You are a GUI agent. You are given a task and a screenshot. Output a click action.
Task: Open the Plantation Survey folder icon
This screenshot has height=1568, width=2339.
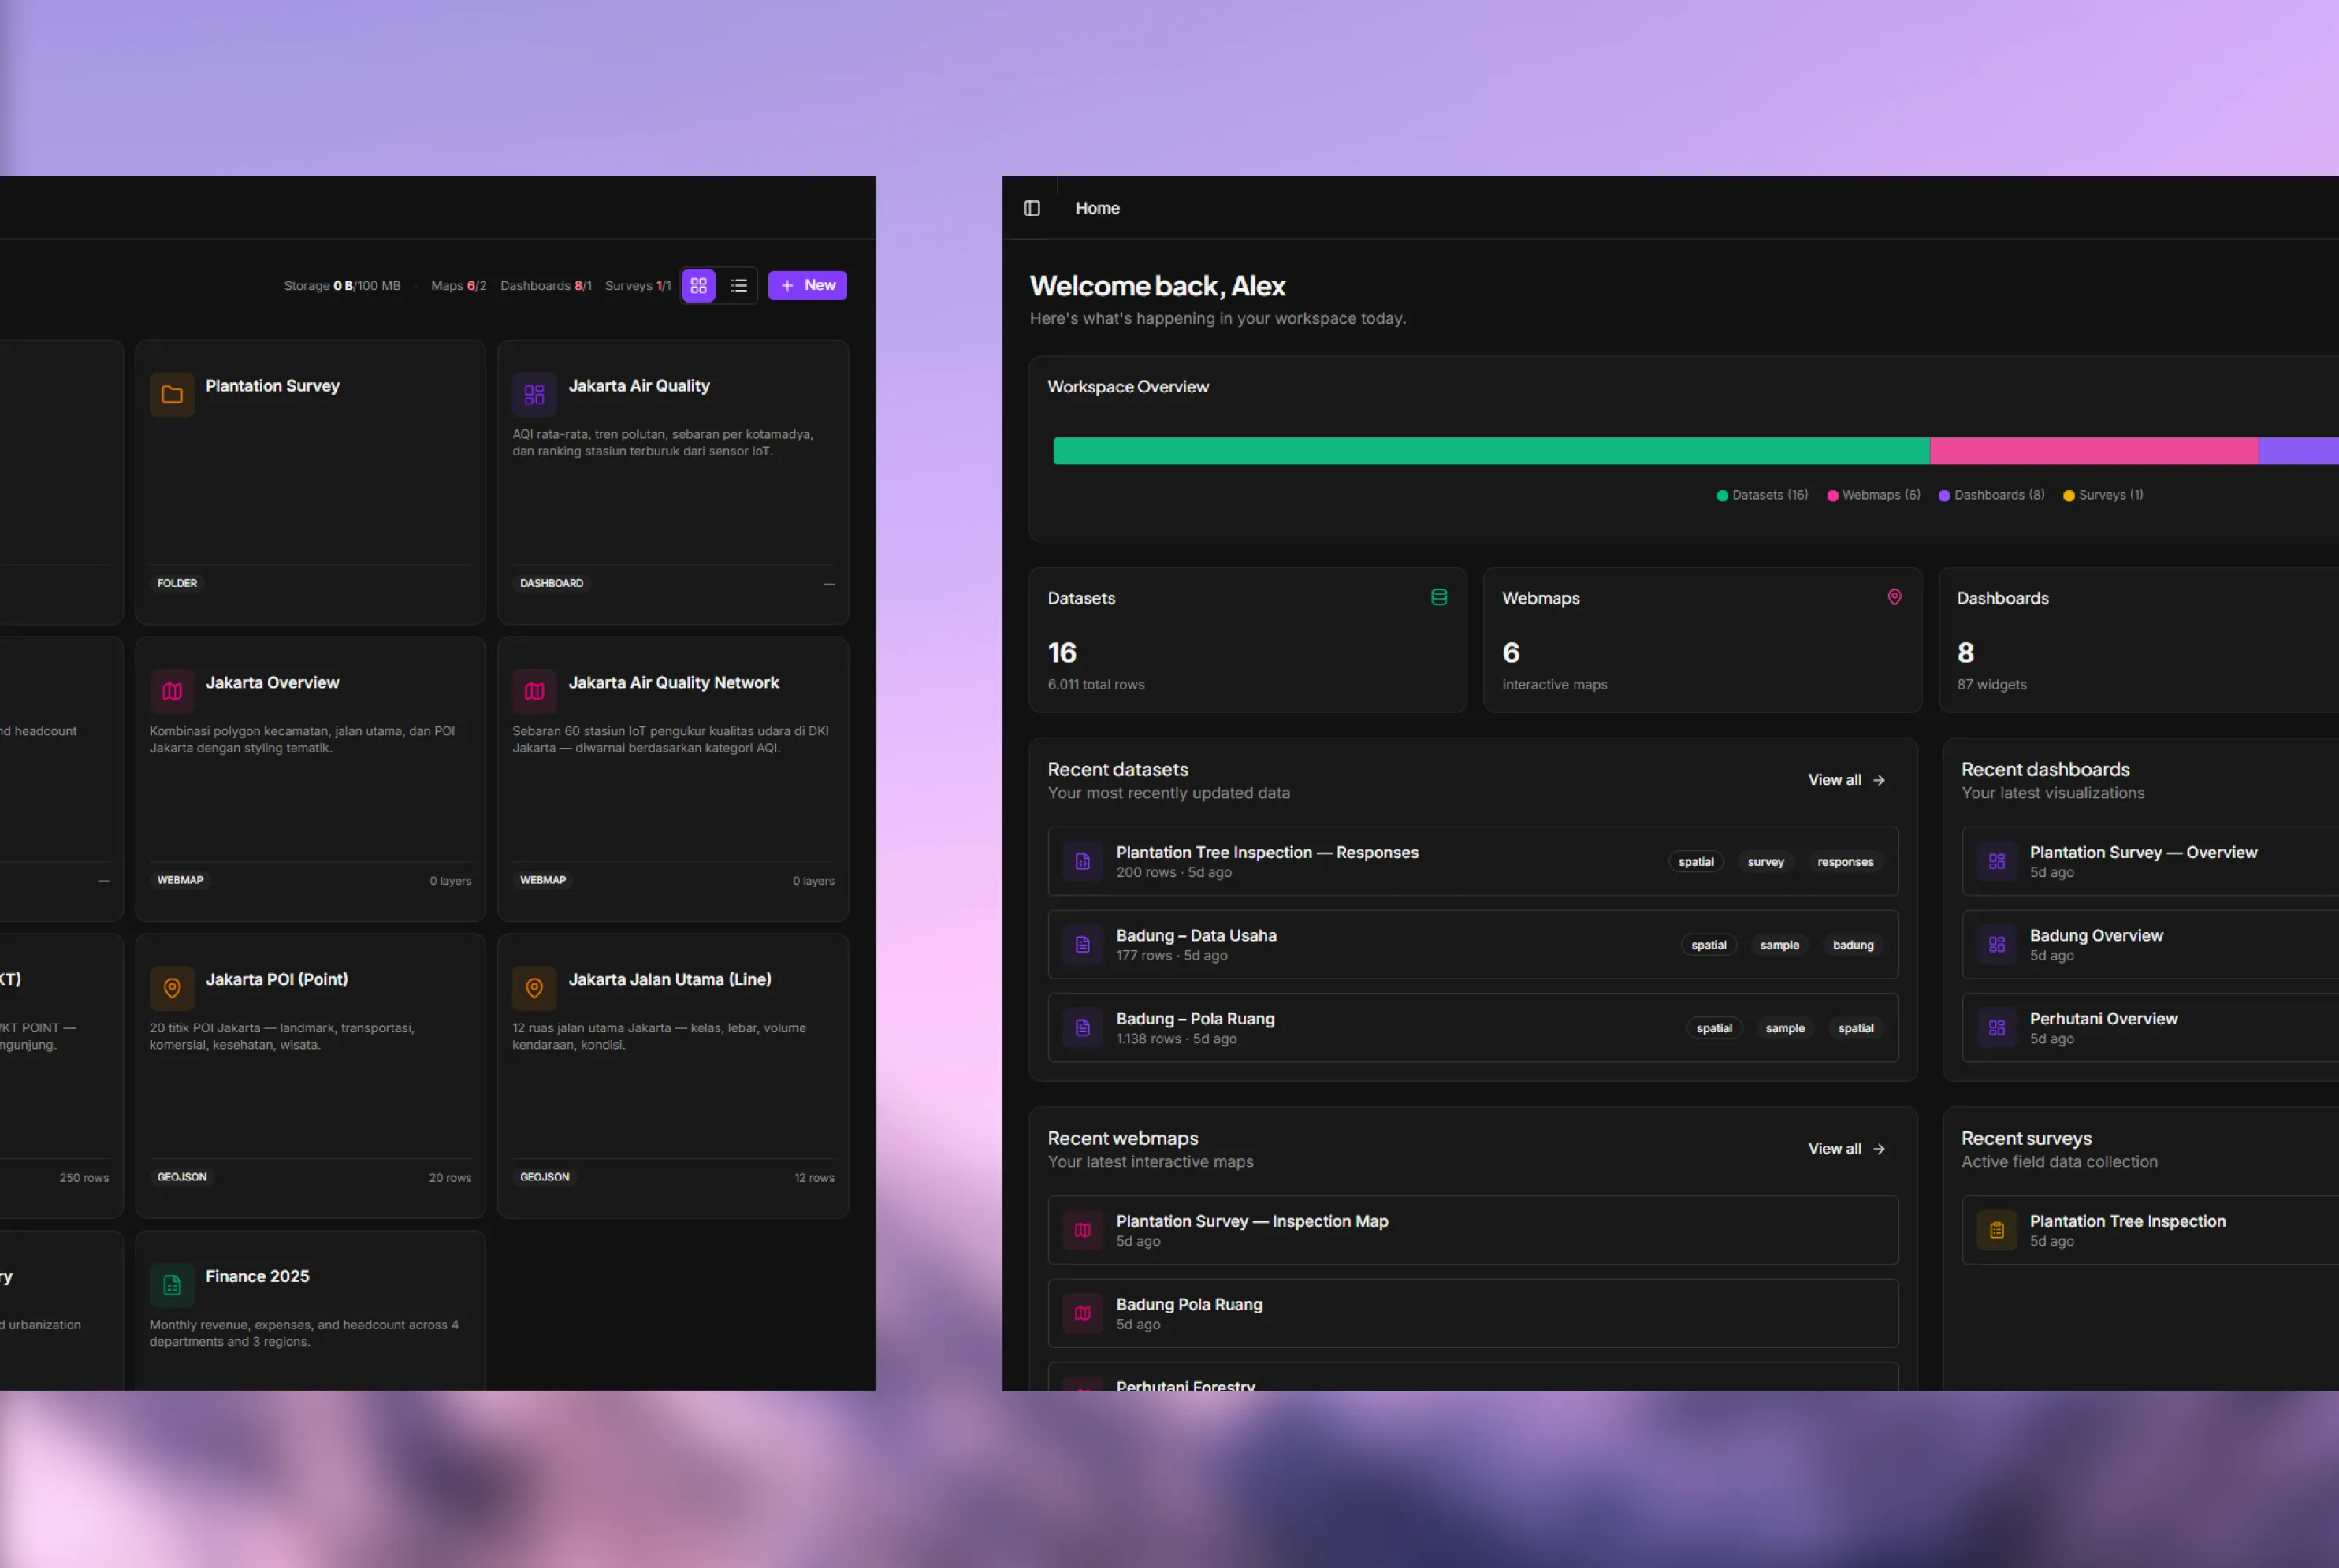(x=172, y=394)
